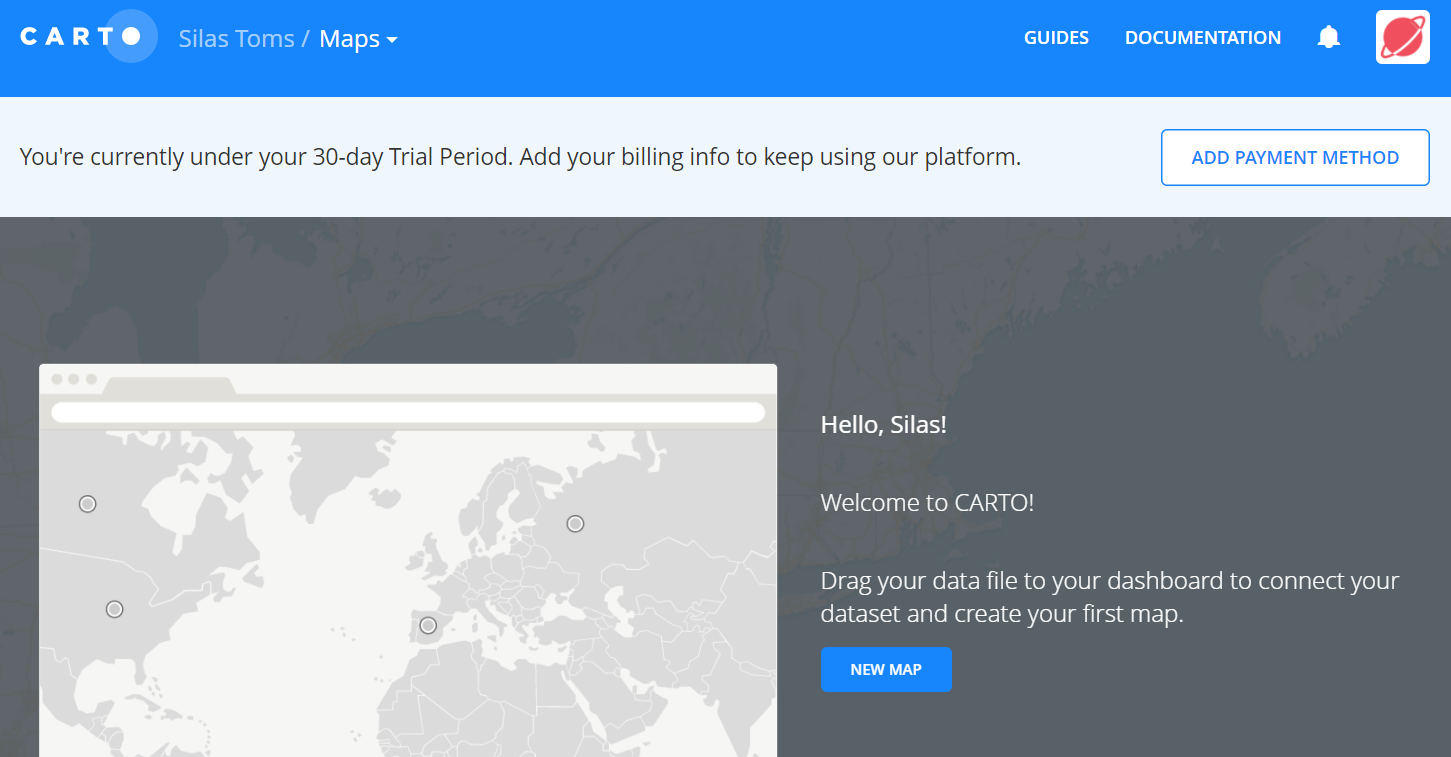Viewport: 1451px width, 757px height.
Task: Expand the Maps dropdown in the header
Action: pyautogui.click(x=358, y=39)
